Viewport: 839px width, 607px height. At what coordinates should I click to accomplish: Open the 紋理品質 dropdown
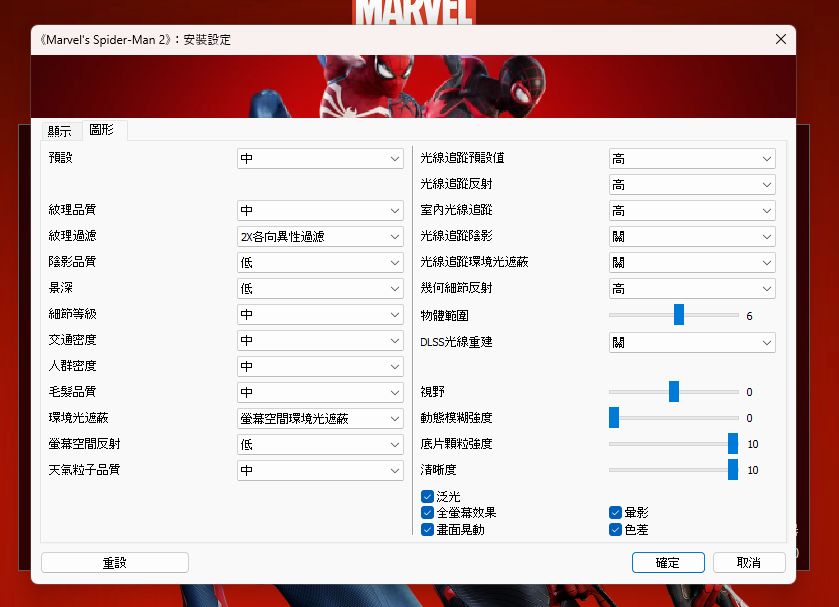[x=320, y=210]
